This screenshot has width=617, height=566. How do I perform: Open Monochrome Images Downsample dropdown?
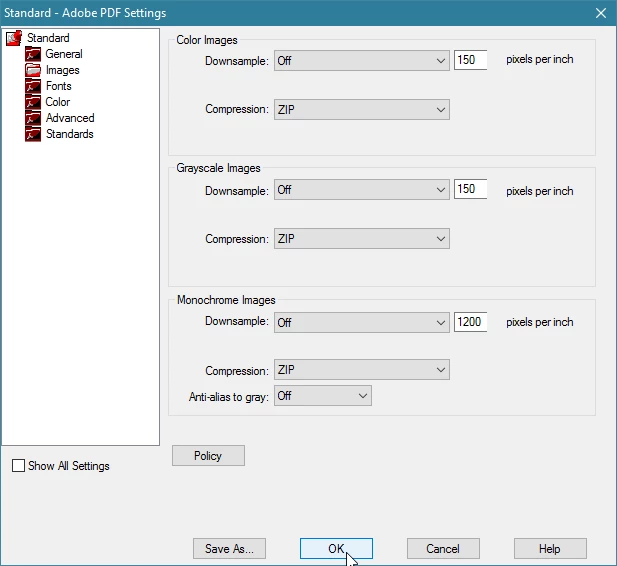pos(362,322)
